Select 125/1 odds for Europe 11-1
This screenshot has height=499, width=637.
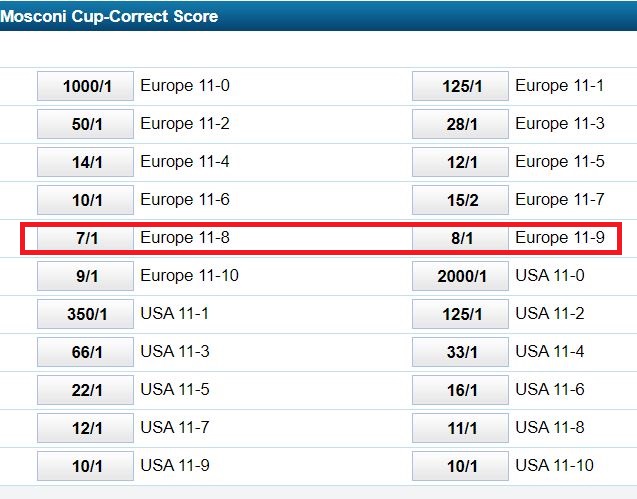pos(461,86)
